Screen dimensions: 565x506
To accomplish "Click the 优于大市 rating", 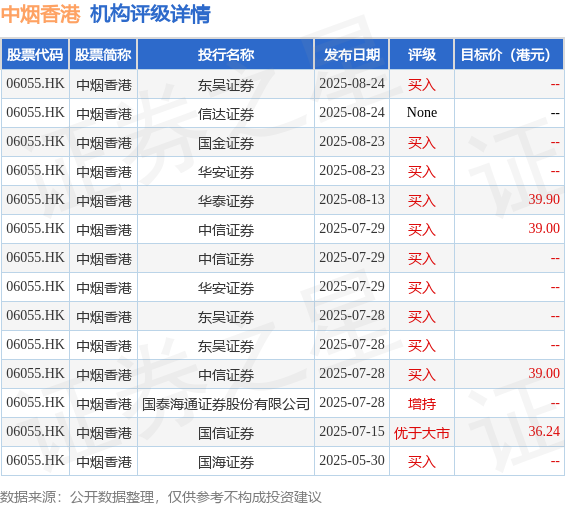I will [422, 433].
